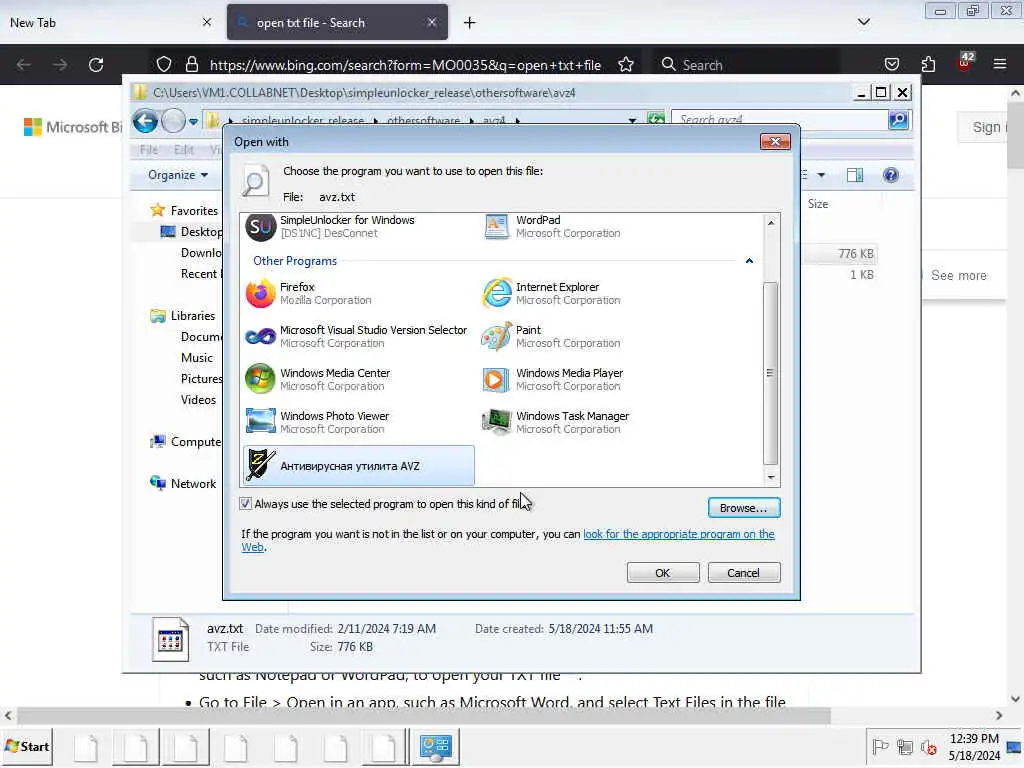The image size is (1024, 768).
Task: Click the Action Center flag in tray
Action: [x=880, y=746]
